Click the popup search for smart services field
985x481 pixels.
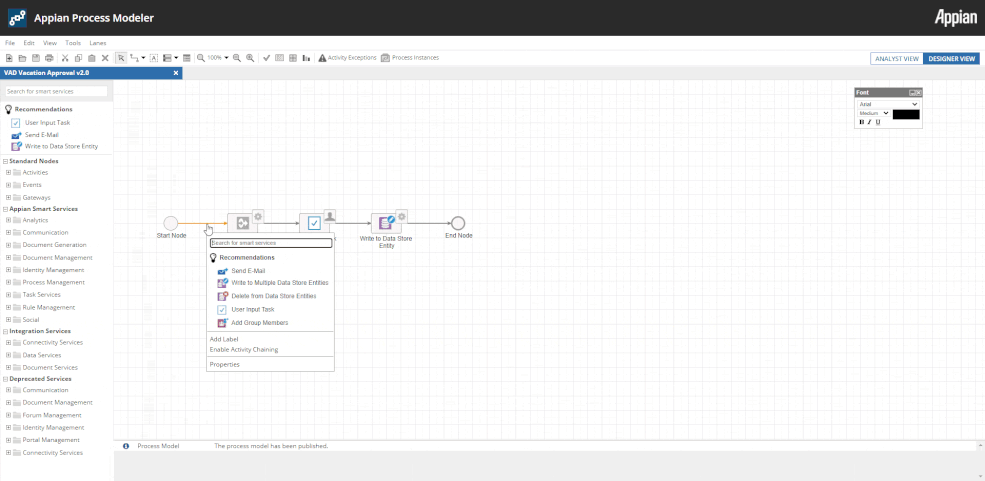[x=271, y=243]
